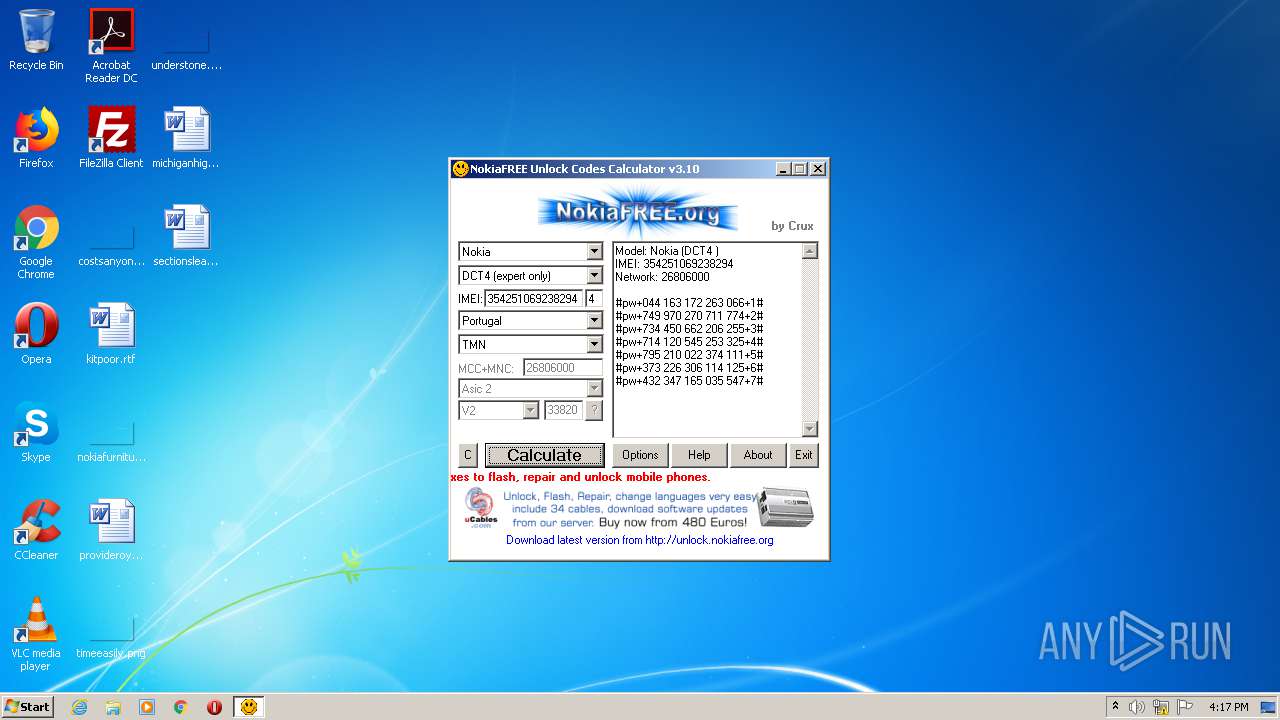Open Windows Explorer folder in taskbar
This screenshot has height=720, width=1280.
pyautogui.click(x=113, y=707)
